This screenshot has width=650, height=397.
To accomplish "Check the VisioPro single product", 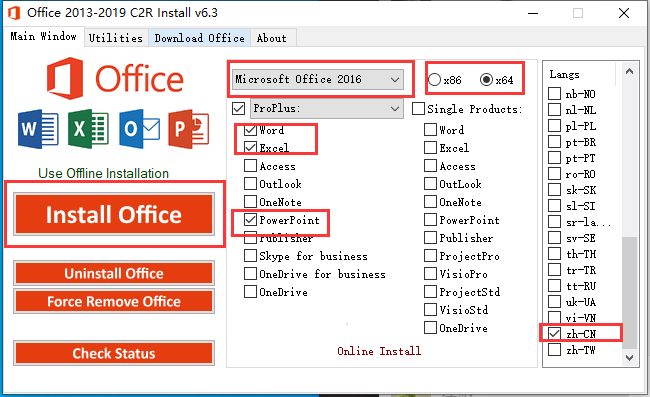I will [x=430, y=274].
